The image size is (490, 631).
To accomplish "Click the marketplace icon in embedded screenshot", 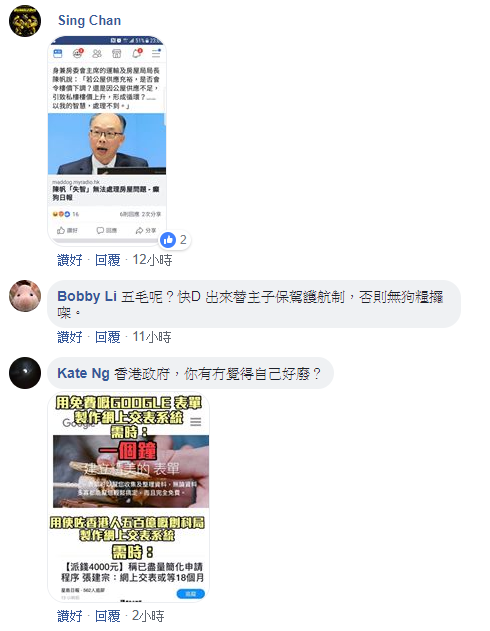I will click(x=117, y=54).
